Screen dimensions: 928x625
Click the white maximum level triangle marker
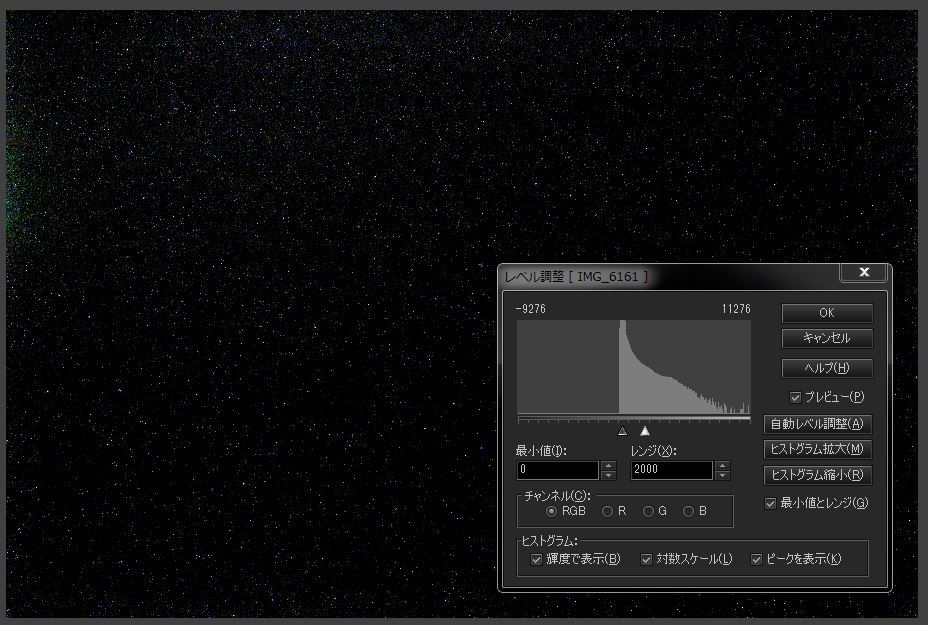645,431
